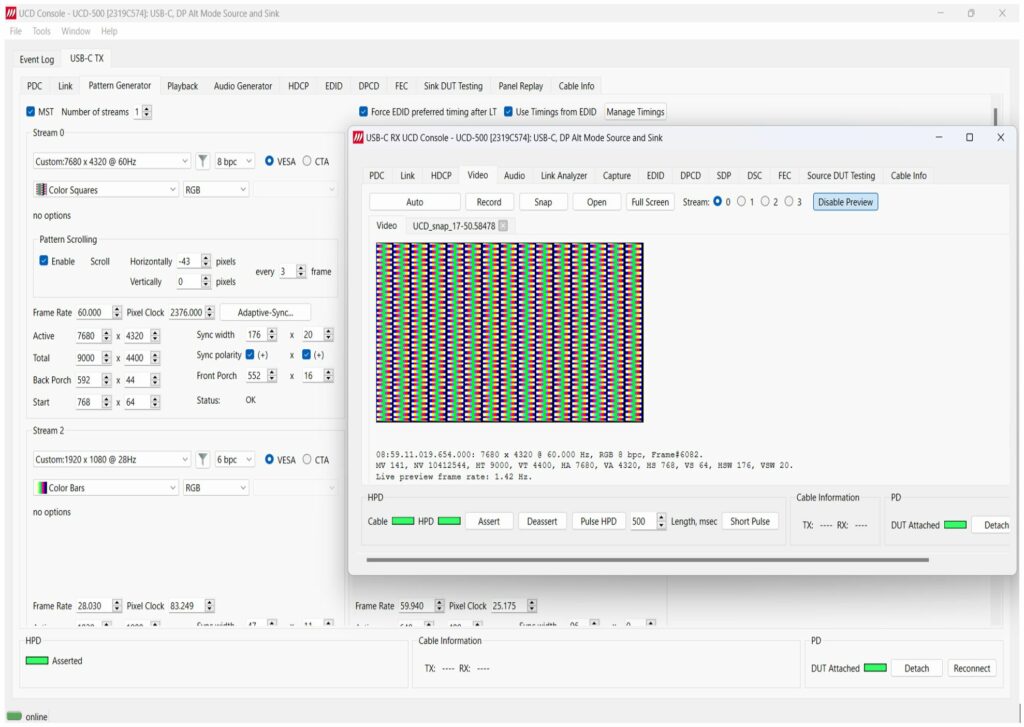Click the Pulse HPD button
The width and height of the screenshot is (1024, 727).
click(x=600, y=521)
